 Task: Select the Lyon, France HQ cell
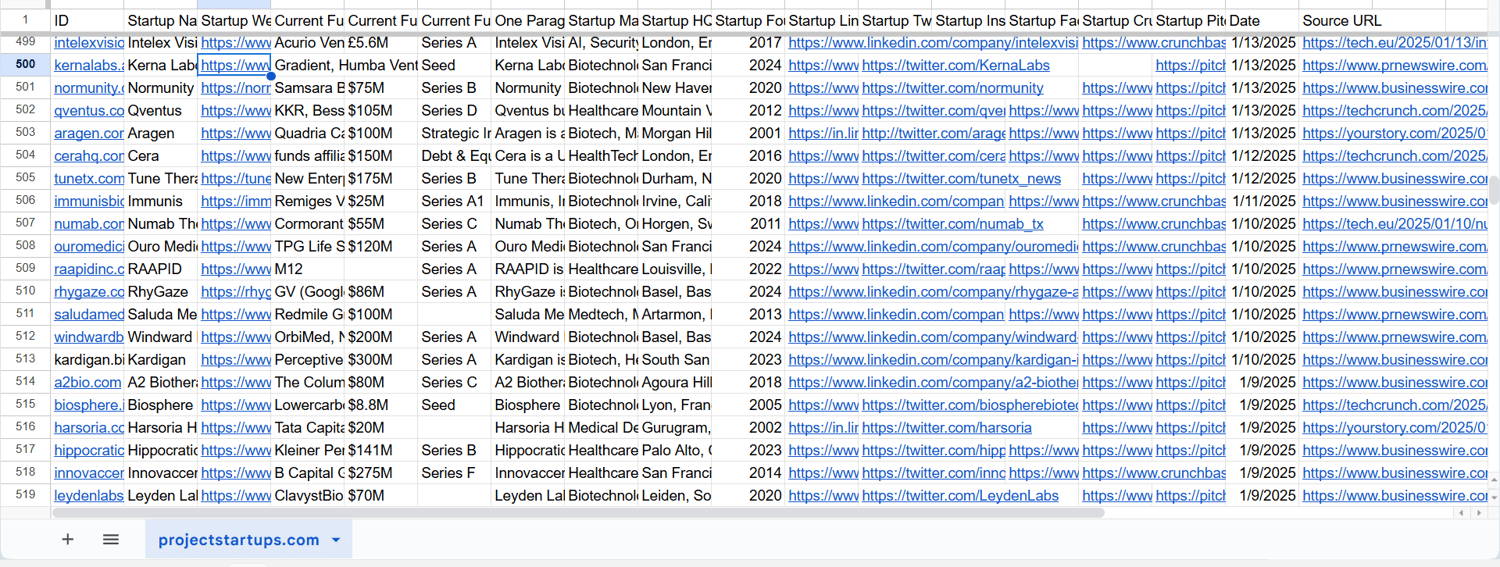675,405
